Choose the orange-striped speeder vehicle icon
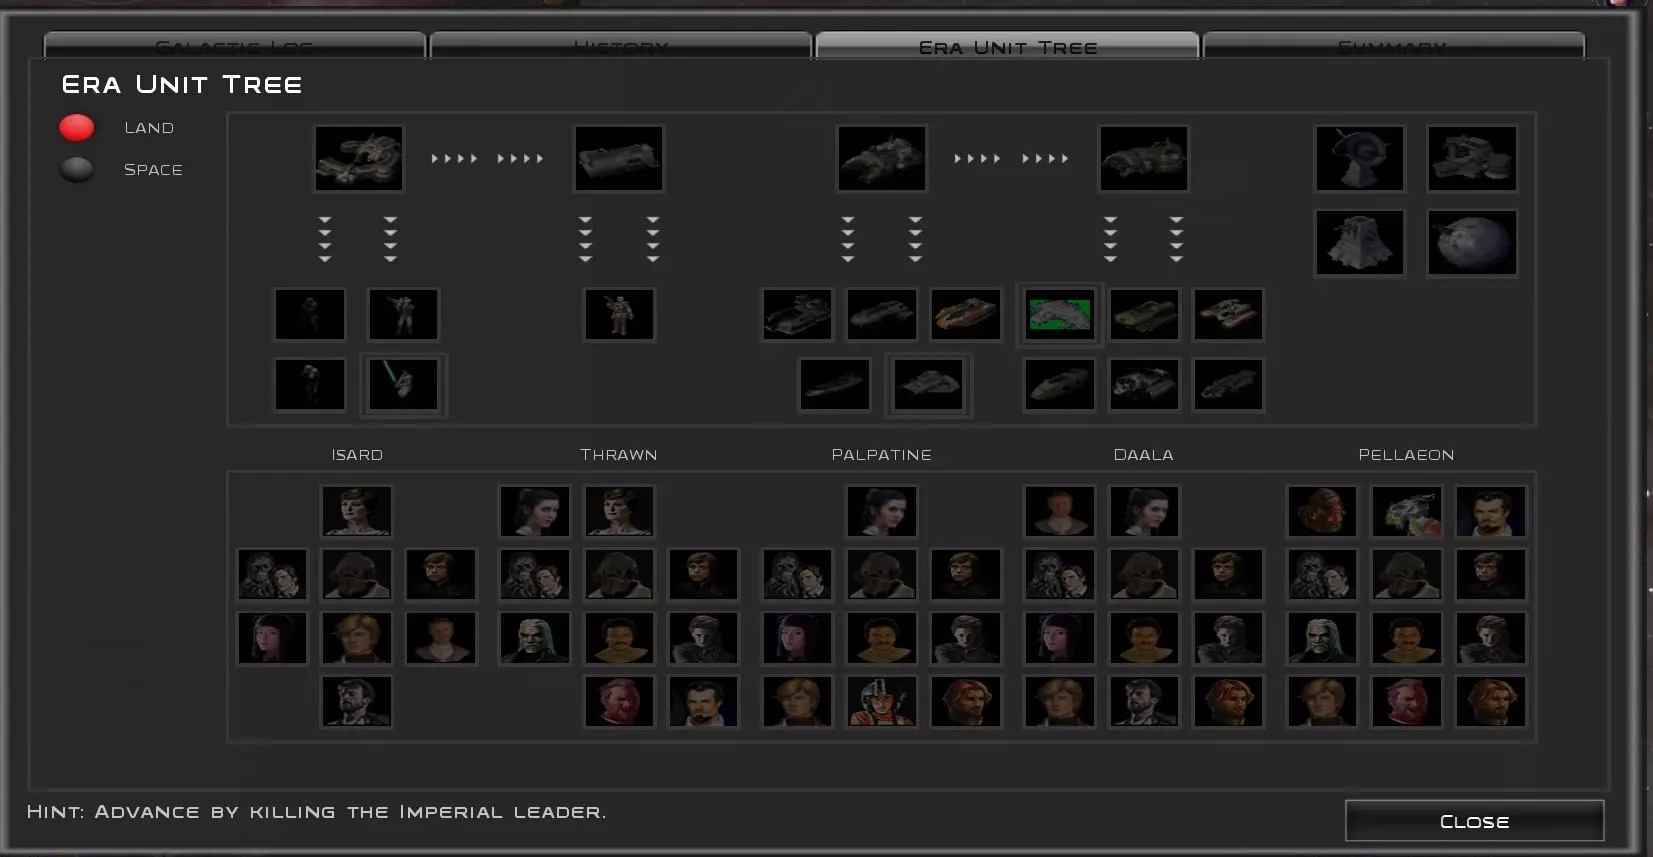The height and width of the screenshot is (857, 1653). (x=966, y=315)
